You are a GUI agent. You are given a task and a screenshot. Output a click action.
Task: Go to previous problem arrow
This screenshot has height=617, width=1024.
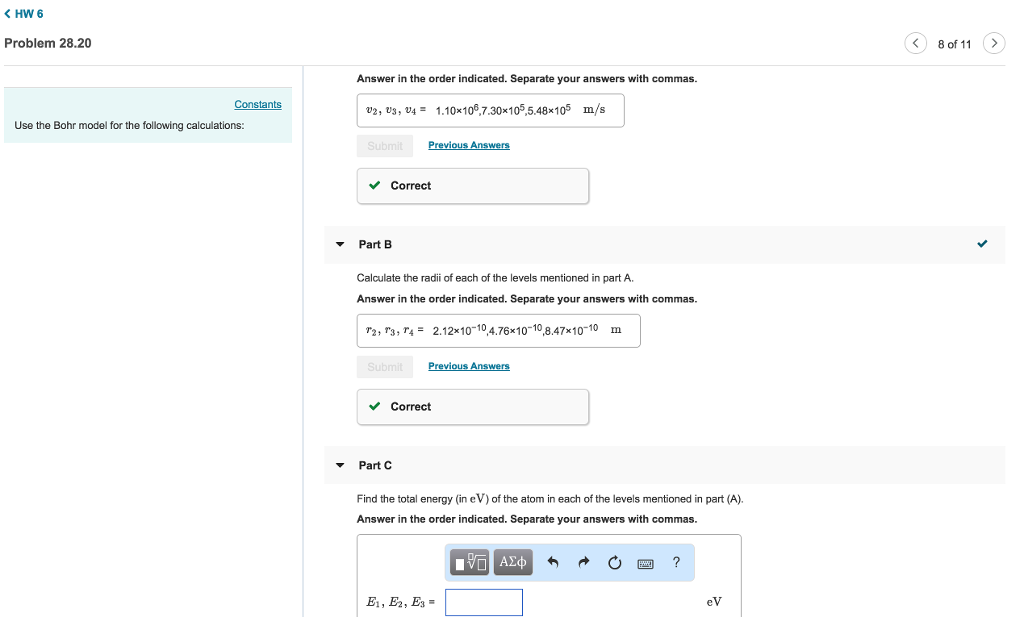click(916, 43)
